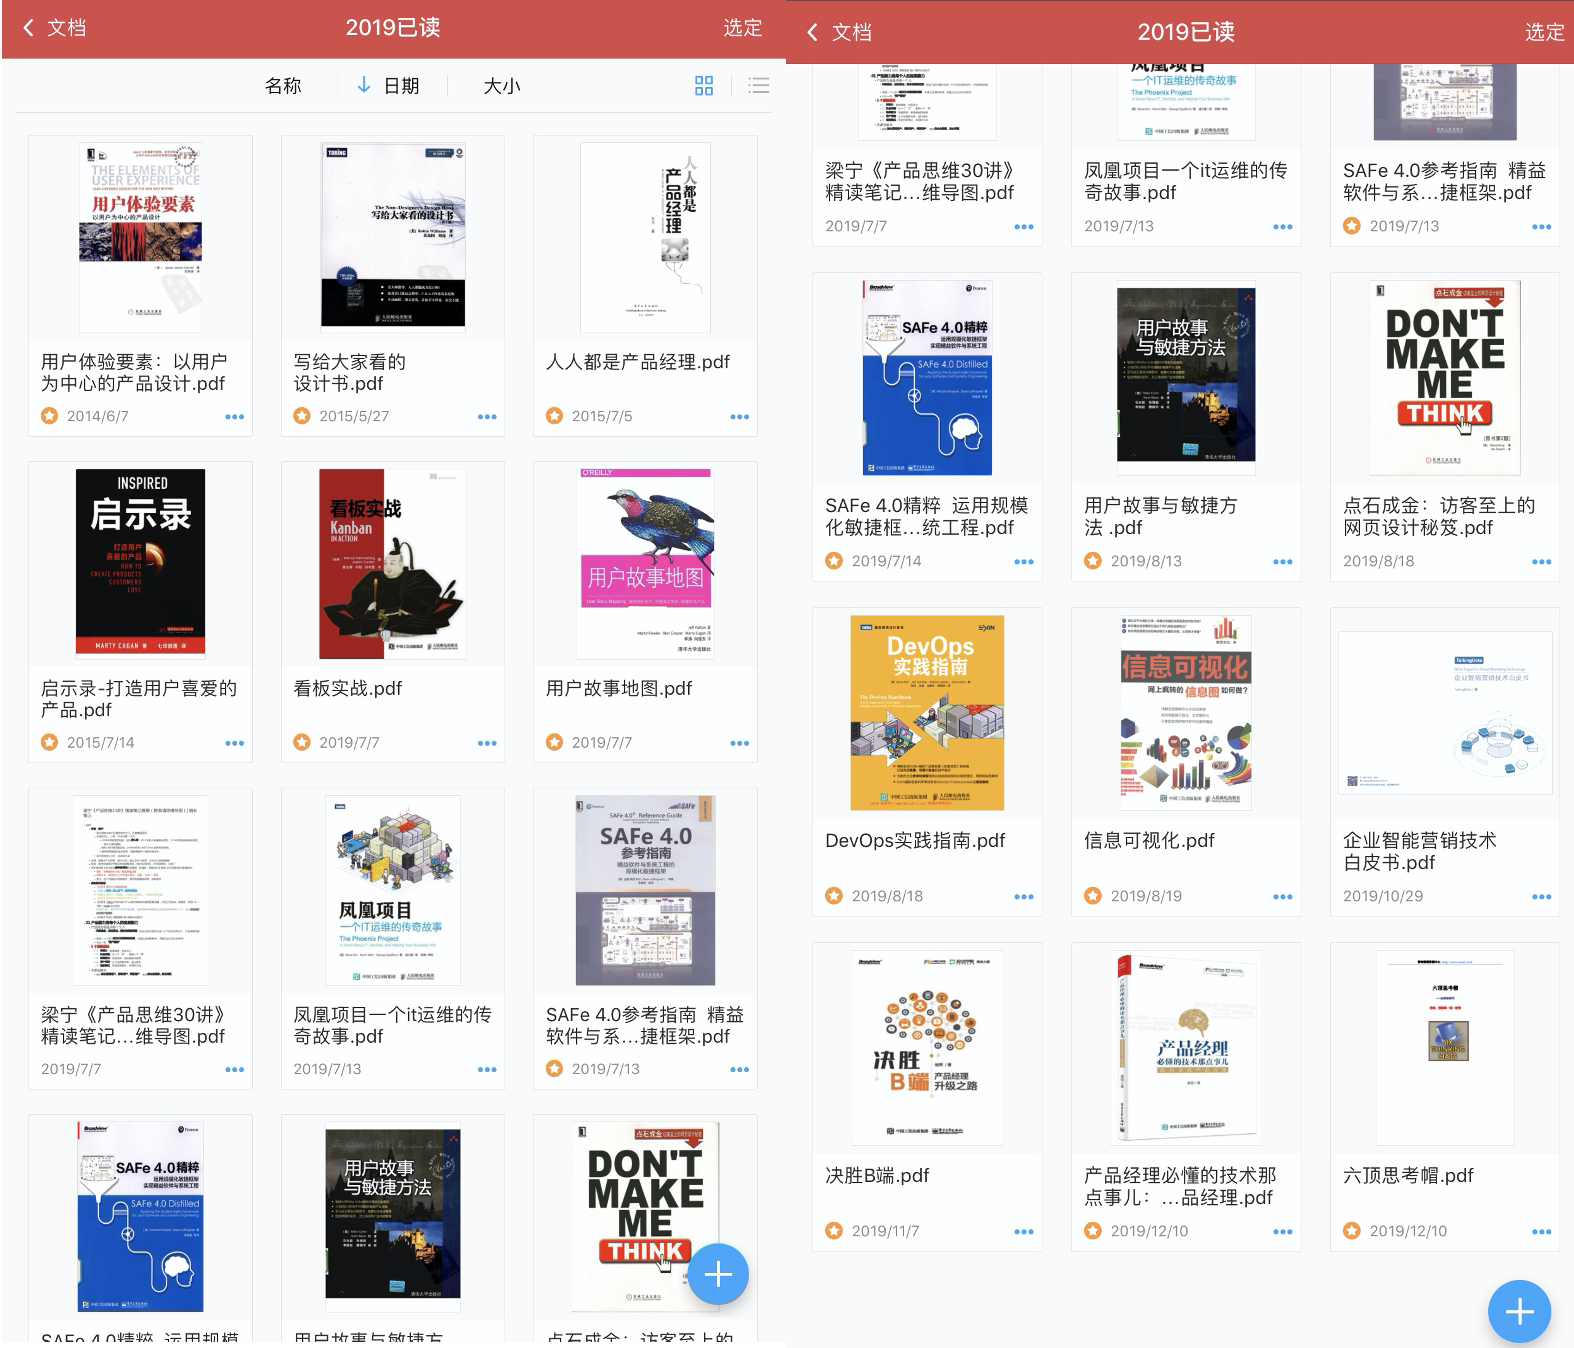Image resolution: width=1574 pixels, height=1348 pixels.
Task: Toggle star for SAFe 4.0精粹, right screen
Action: coord(834,561)
